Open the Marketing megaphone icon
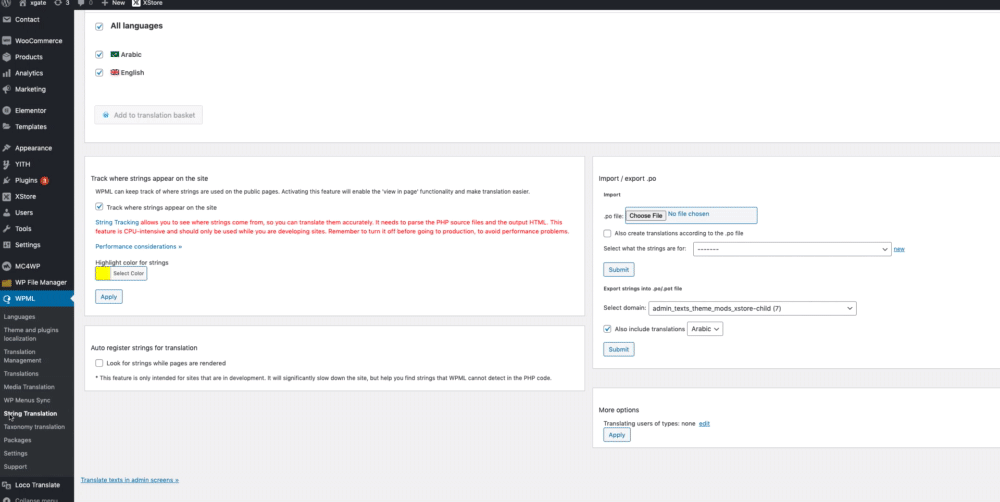The width and height of the screenshot is (1000, 502). (x=6, y=89)
